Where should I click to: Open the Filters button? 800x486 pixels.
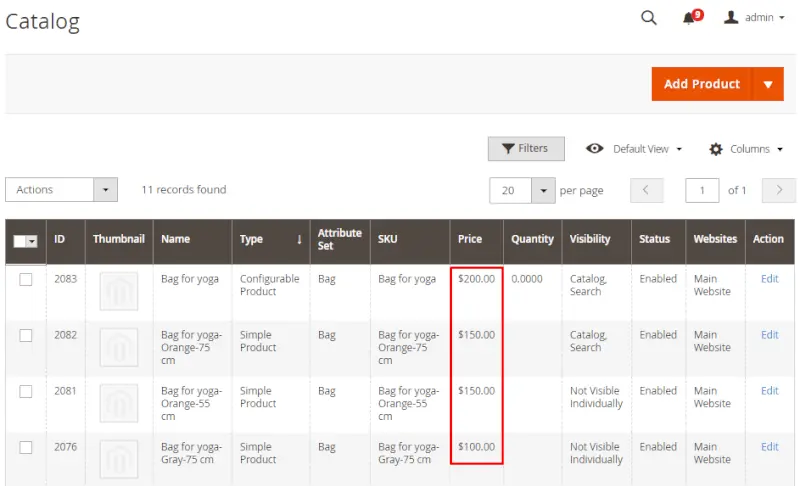pyautogui.click(x=526, y=149)
